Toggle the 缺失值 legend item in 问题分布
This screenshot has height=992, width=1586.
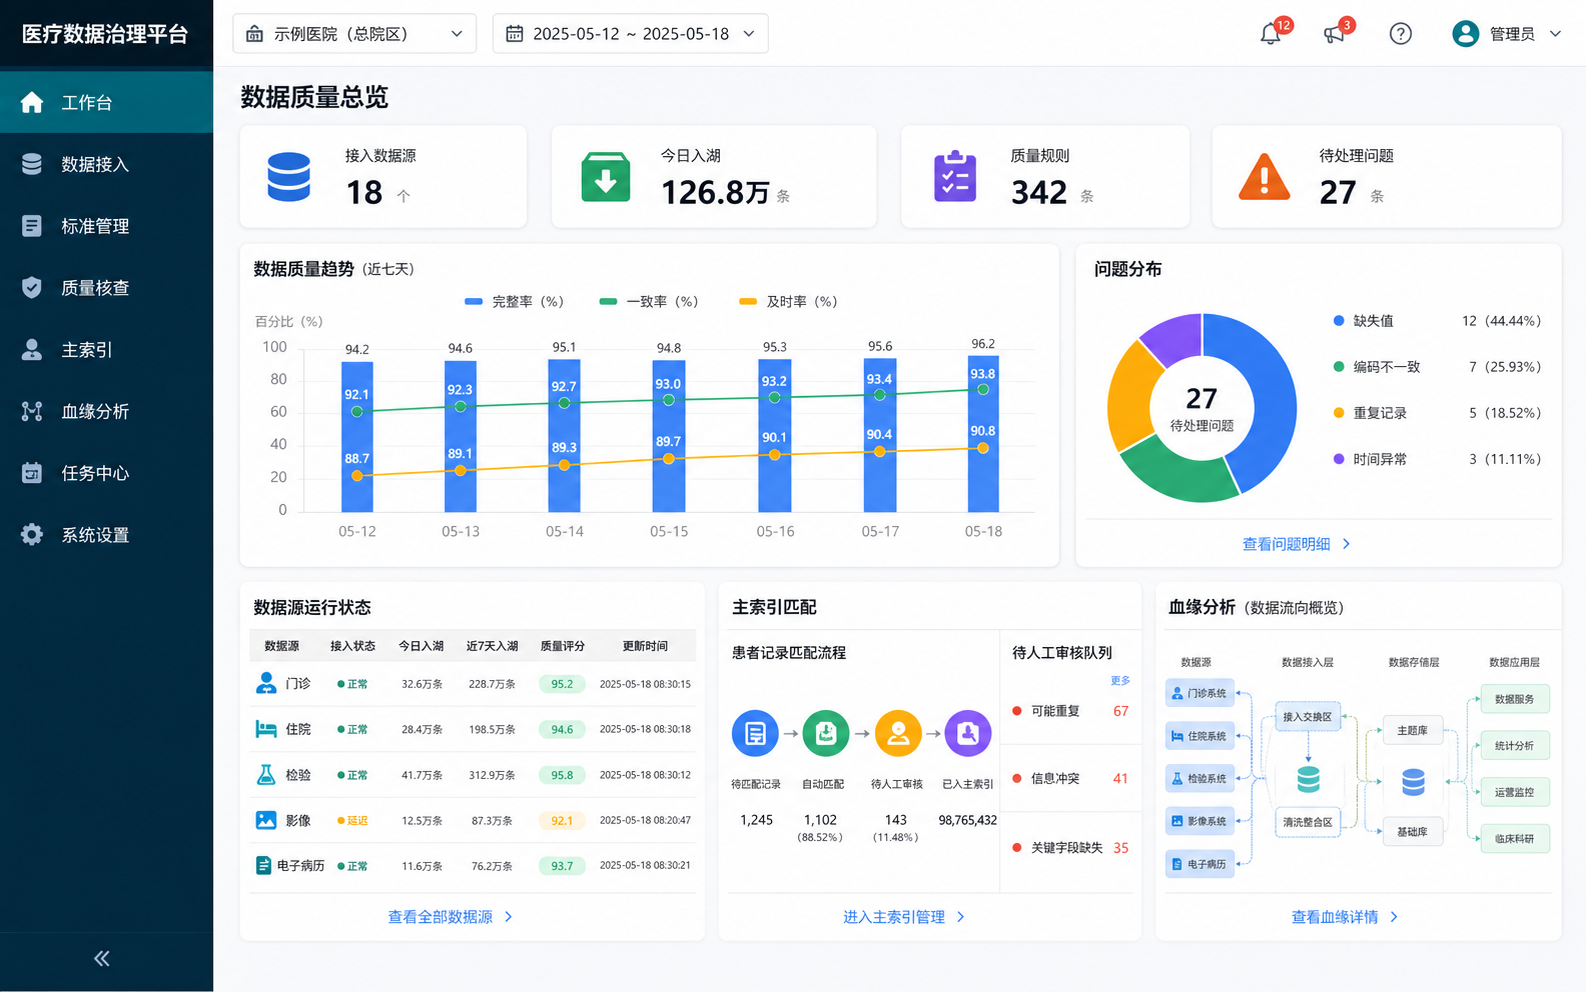pos(1437,321)
